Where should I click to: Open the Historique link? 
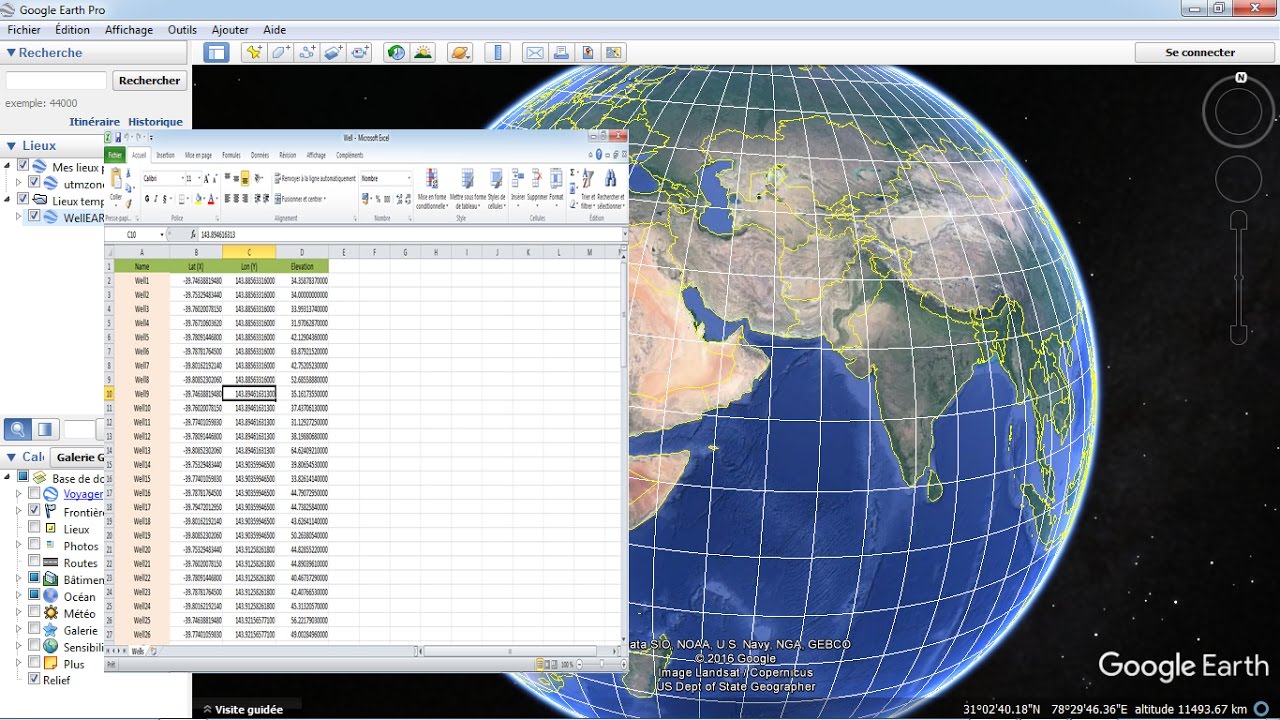(x=155, y=122)
